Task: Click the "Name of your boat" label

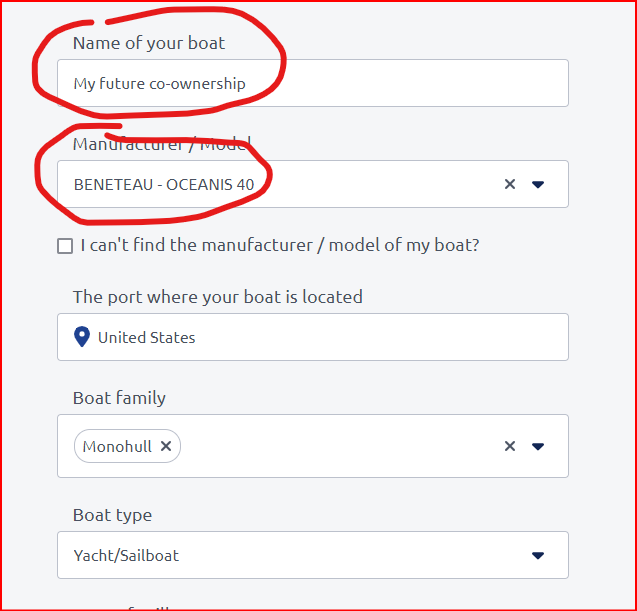Action: pyautogui.click(x=149, y=43)
